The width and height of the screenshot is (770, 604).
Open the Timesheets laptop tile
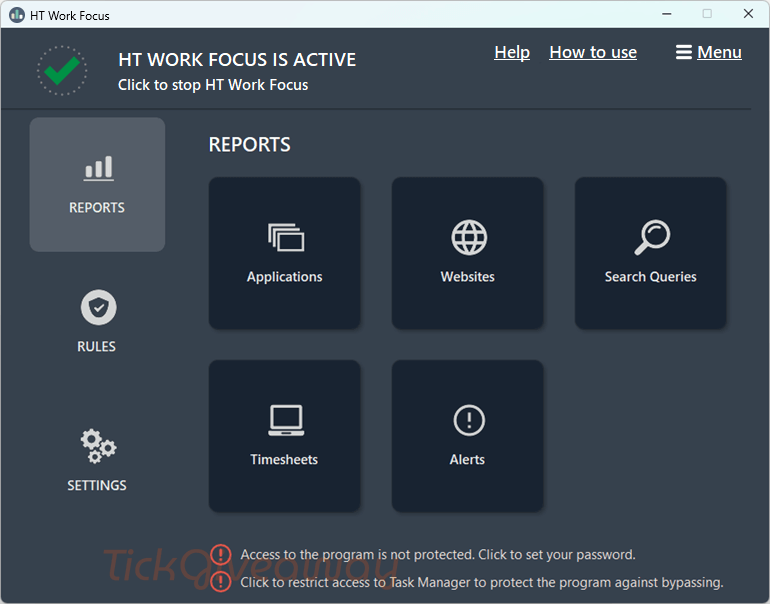click(x=284, y=436)
